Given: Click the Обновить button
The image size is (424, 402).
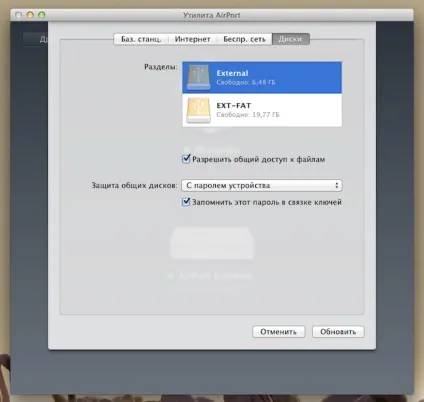Looking at the screenshot, I should [x=338, y=332].
